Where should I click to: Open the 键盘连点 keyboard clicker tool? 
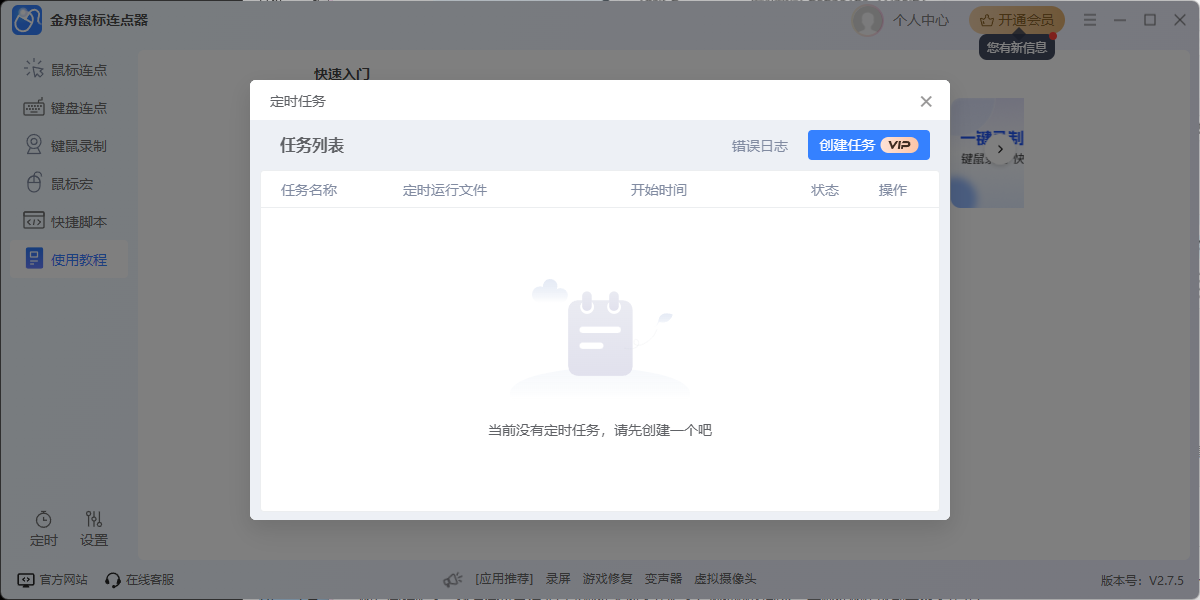[x=70, y=106]
